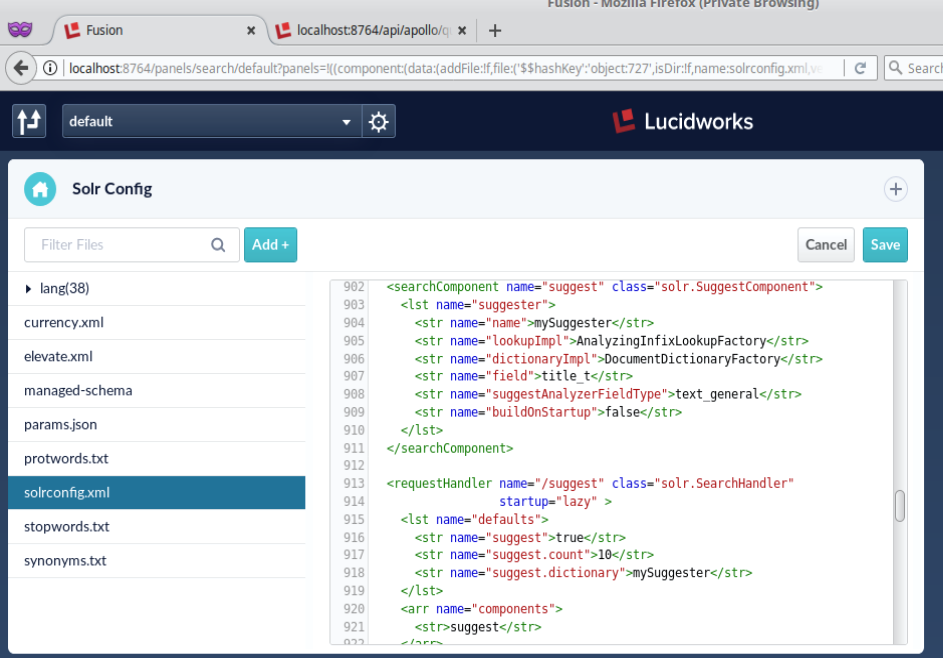Click the browser URL address bar
Screen dimensions: 943x658
point(445,68)
